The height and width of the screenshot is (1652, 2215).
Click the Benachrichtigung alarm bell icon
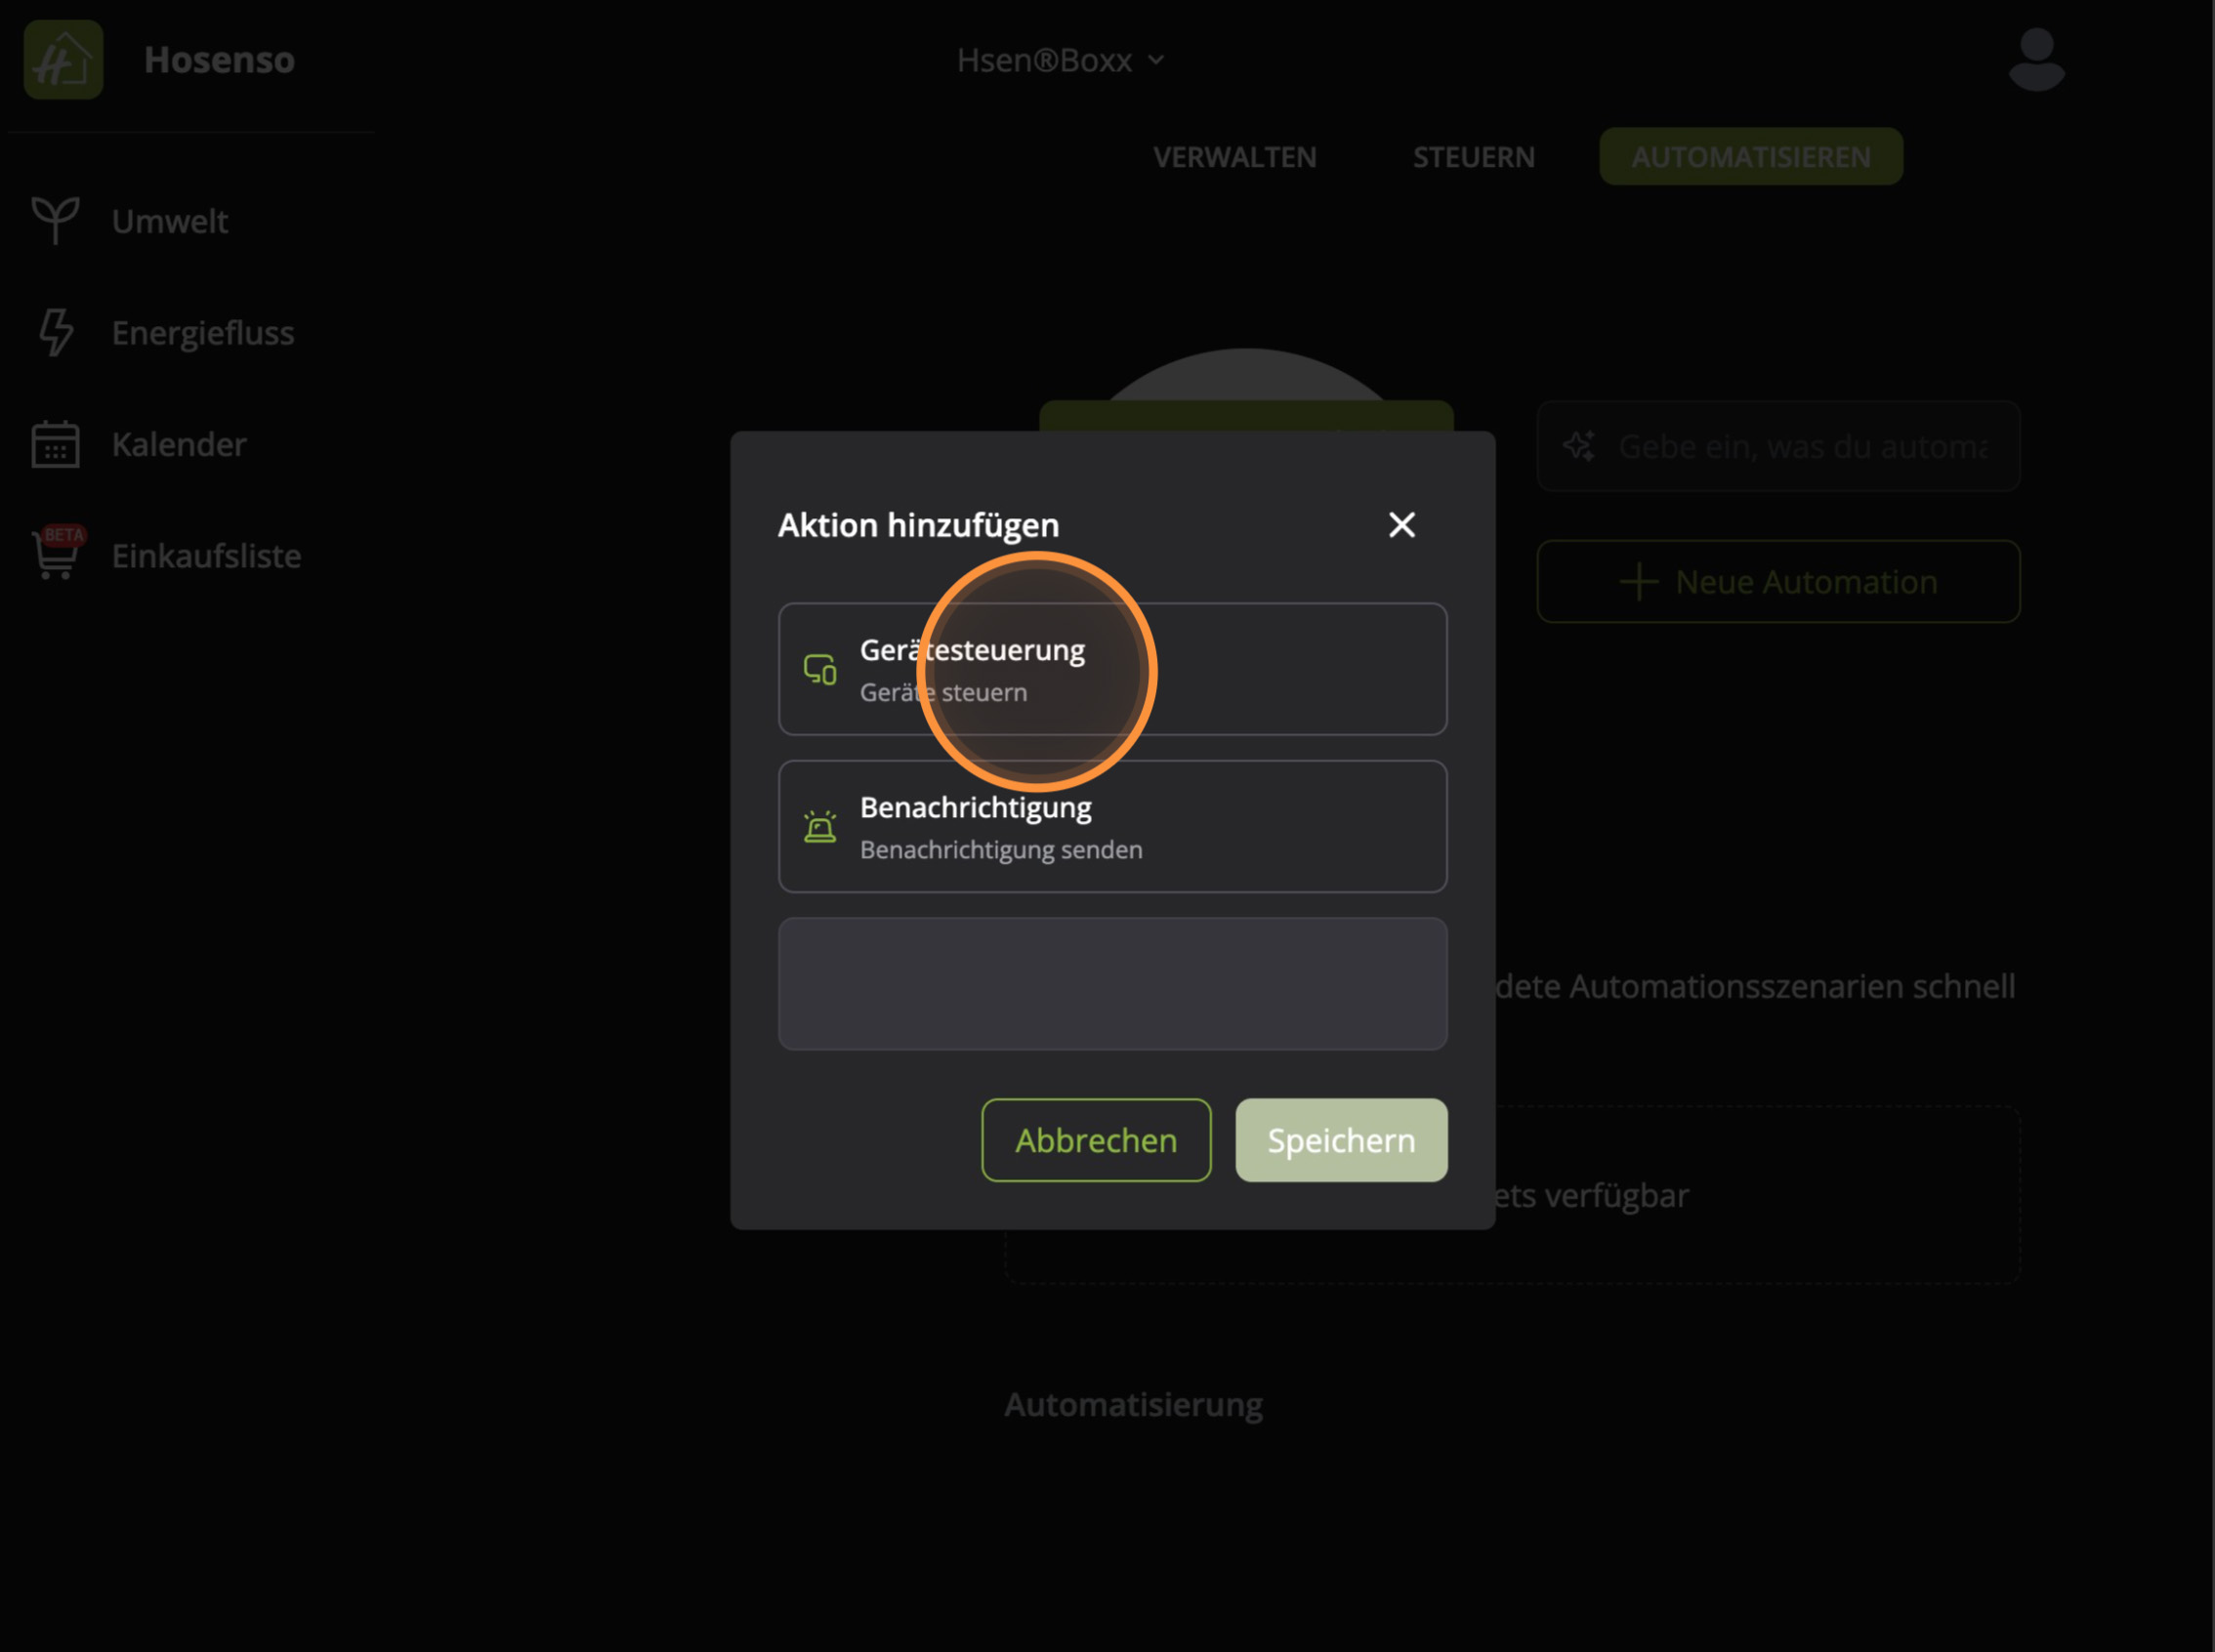[820, 827]
